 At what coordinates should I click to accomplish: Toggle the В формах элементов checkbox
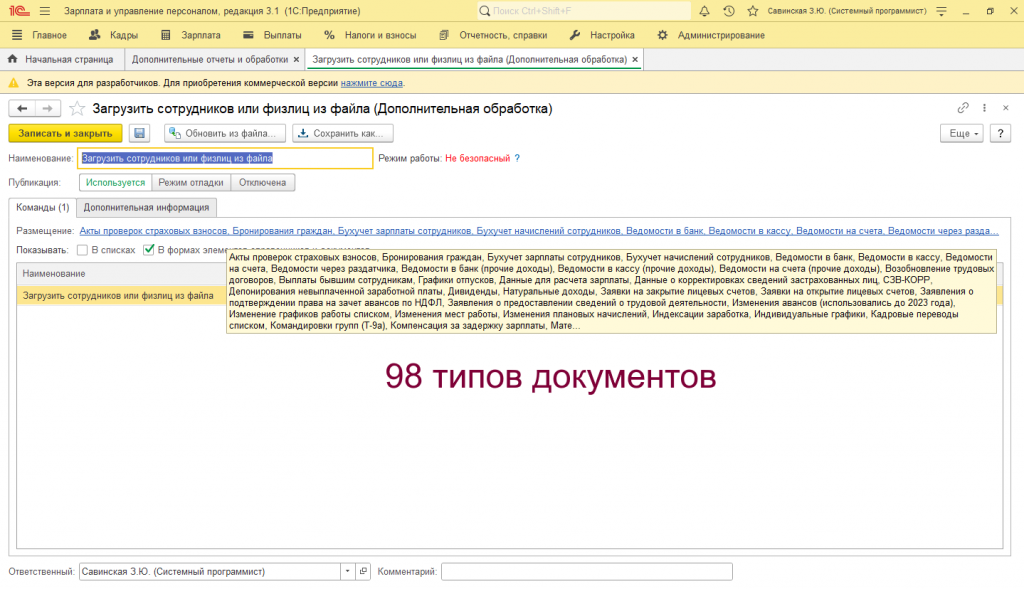click(149, 250)
